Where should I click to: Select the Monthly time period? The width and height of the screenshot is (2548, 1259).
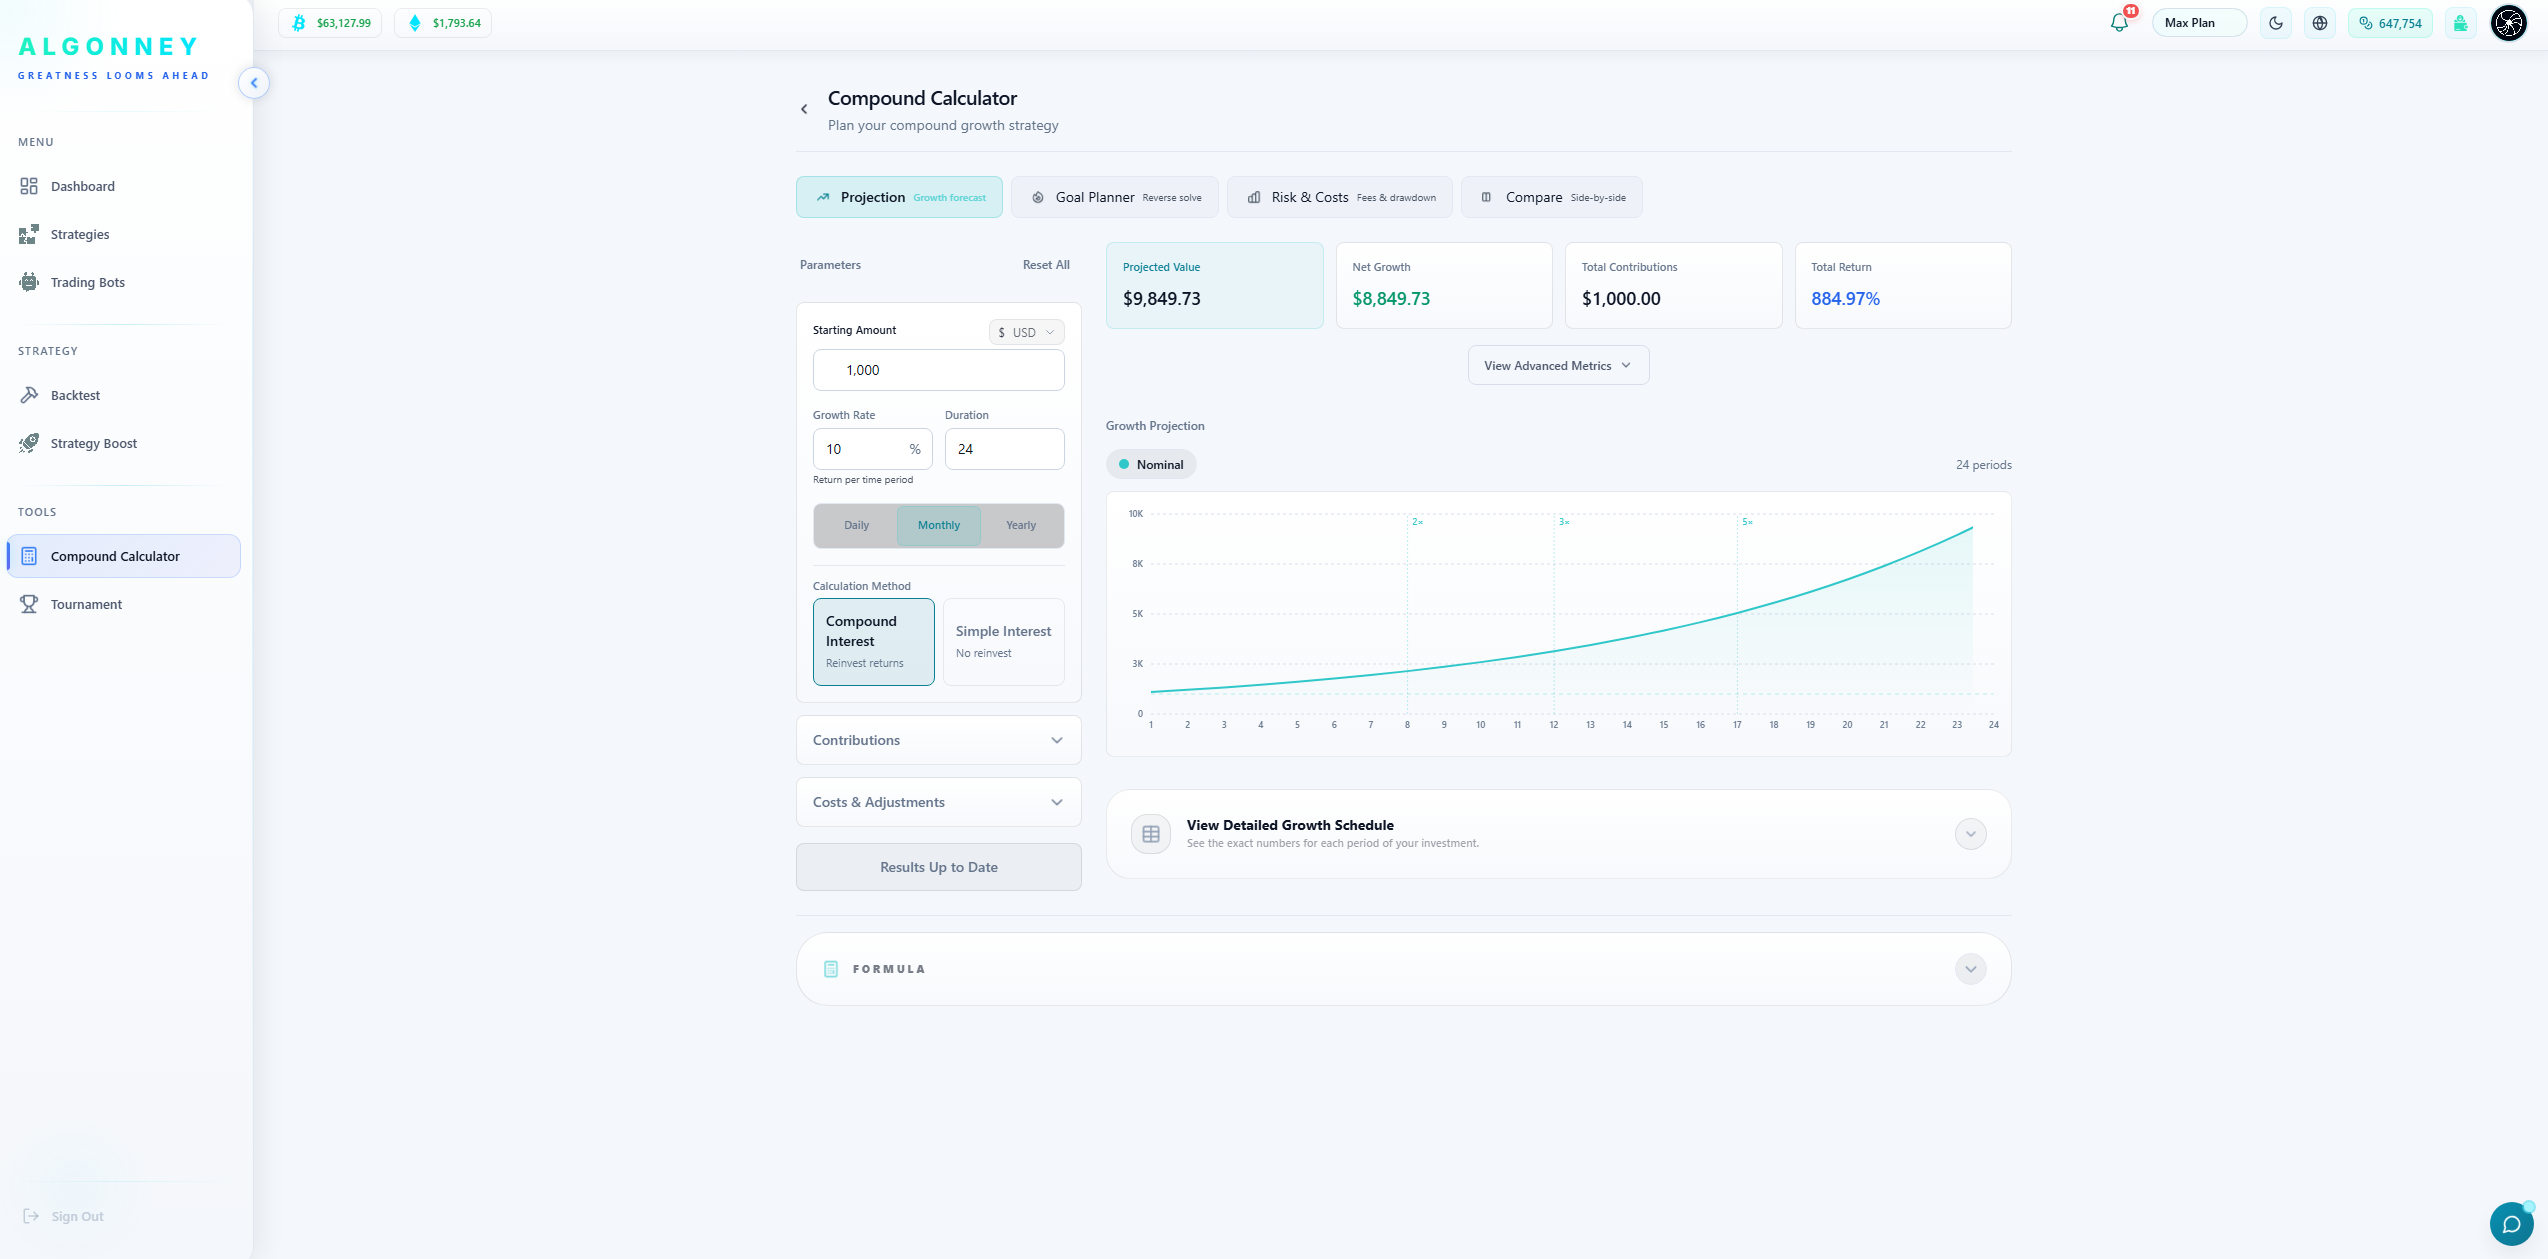point(939,525)
